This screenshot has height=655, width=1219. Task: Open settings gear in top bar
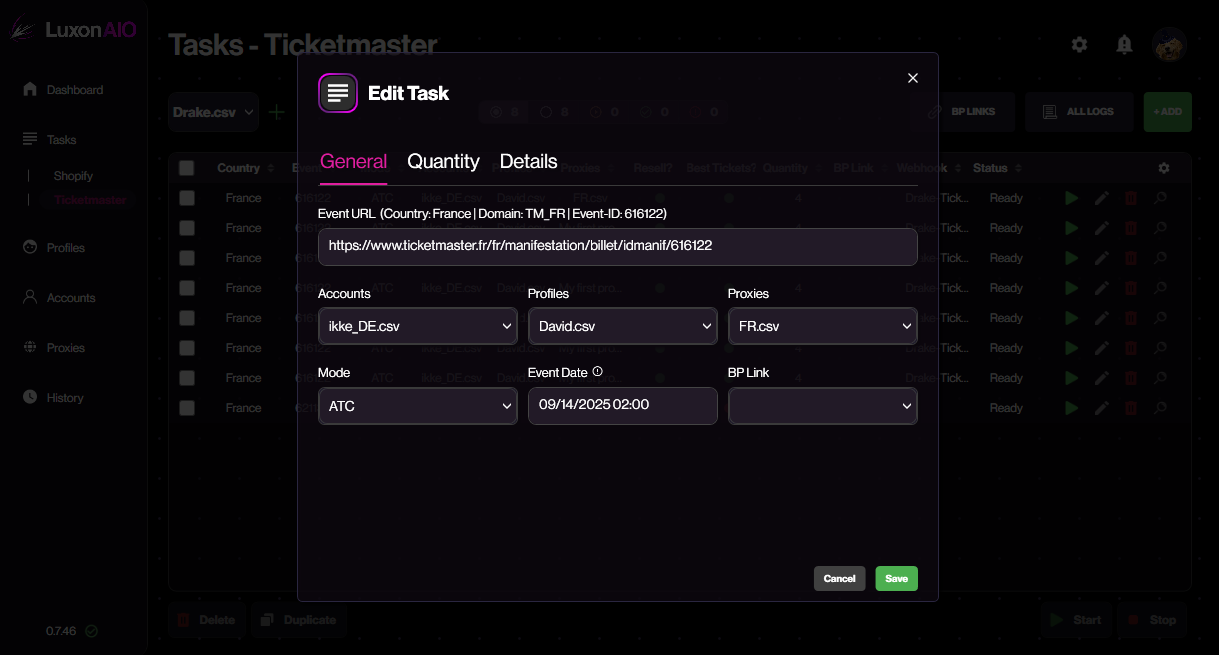[x=1079, y=44]
